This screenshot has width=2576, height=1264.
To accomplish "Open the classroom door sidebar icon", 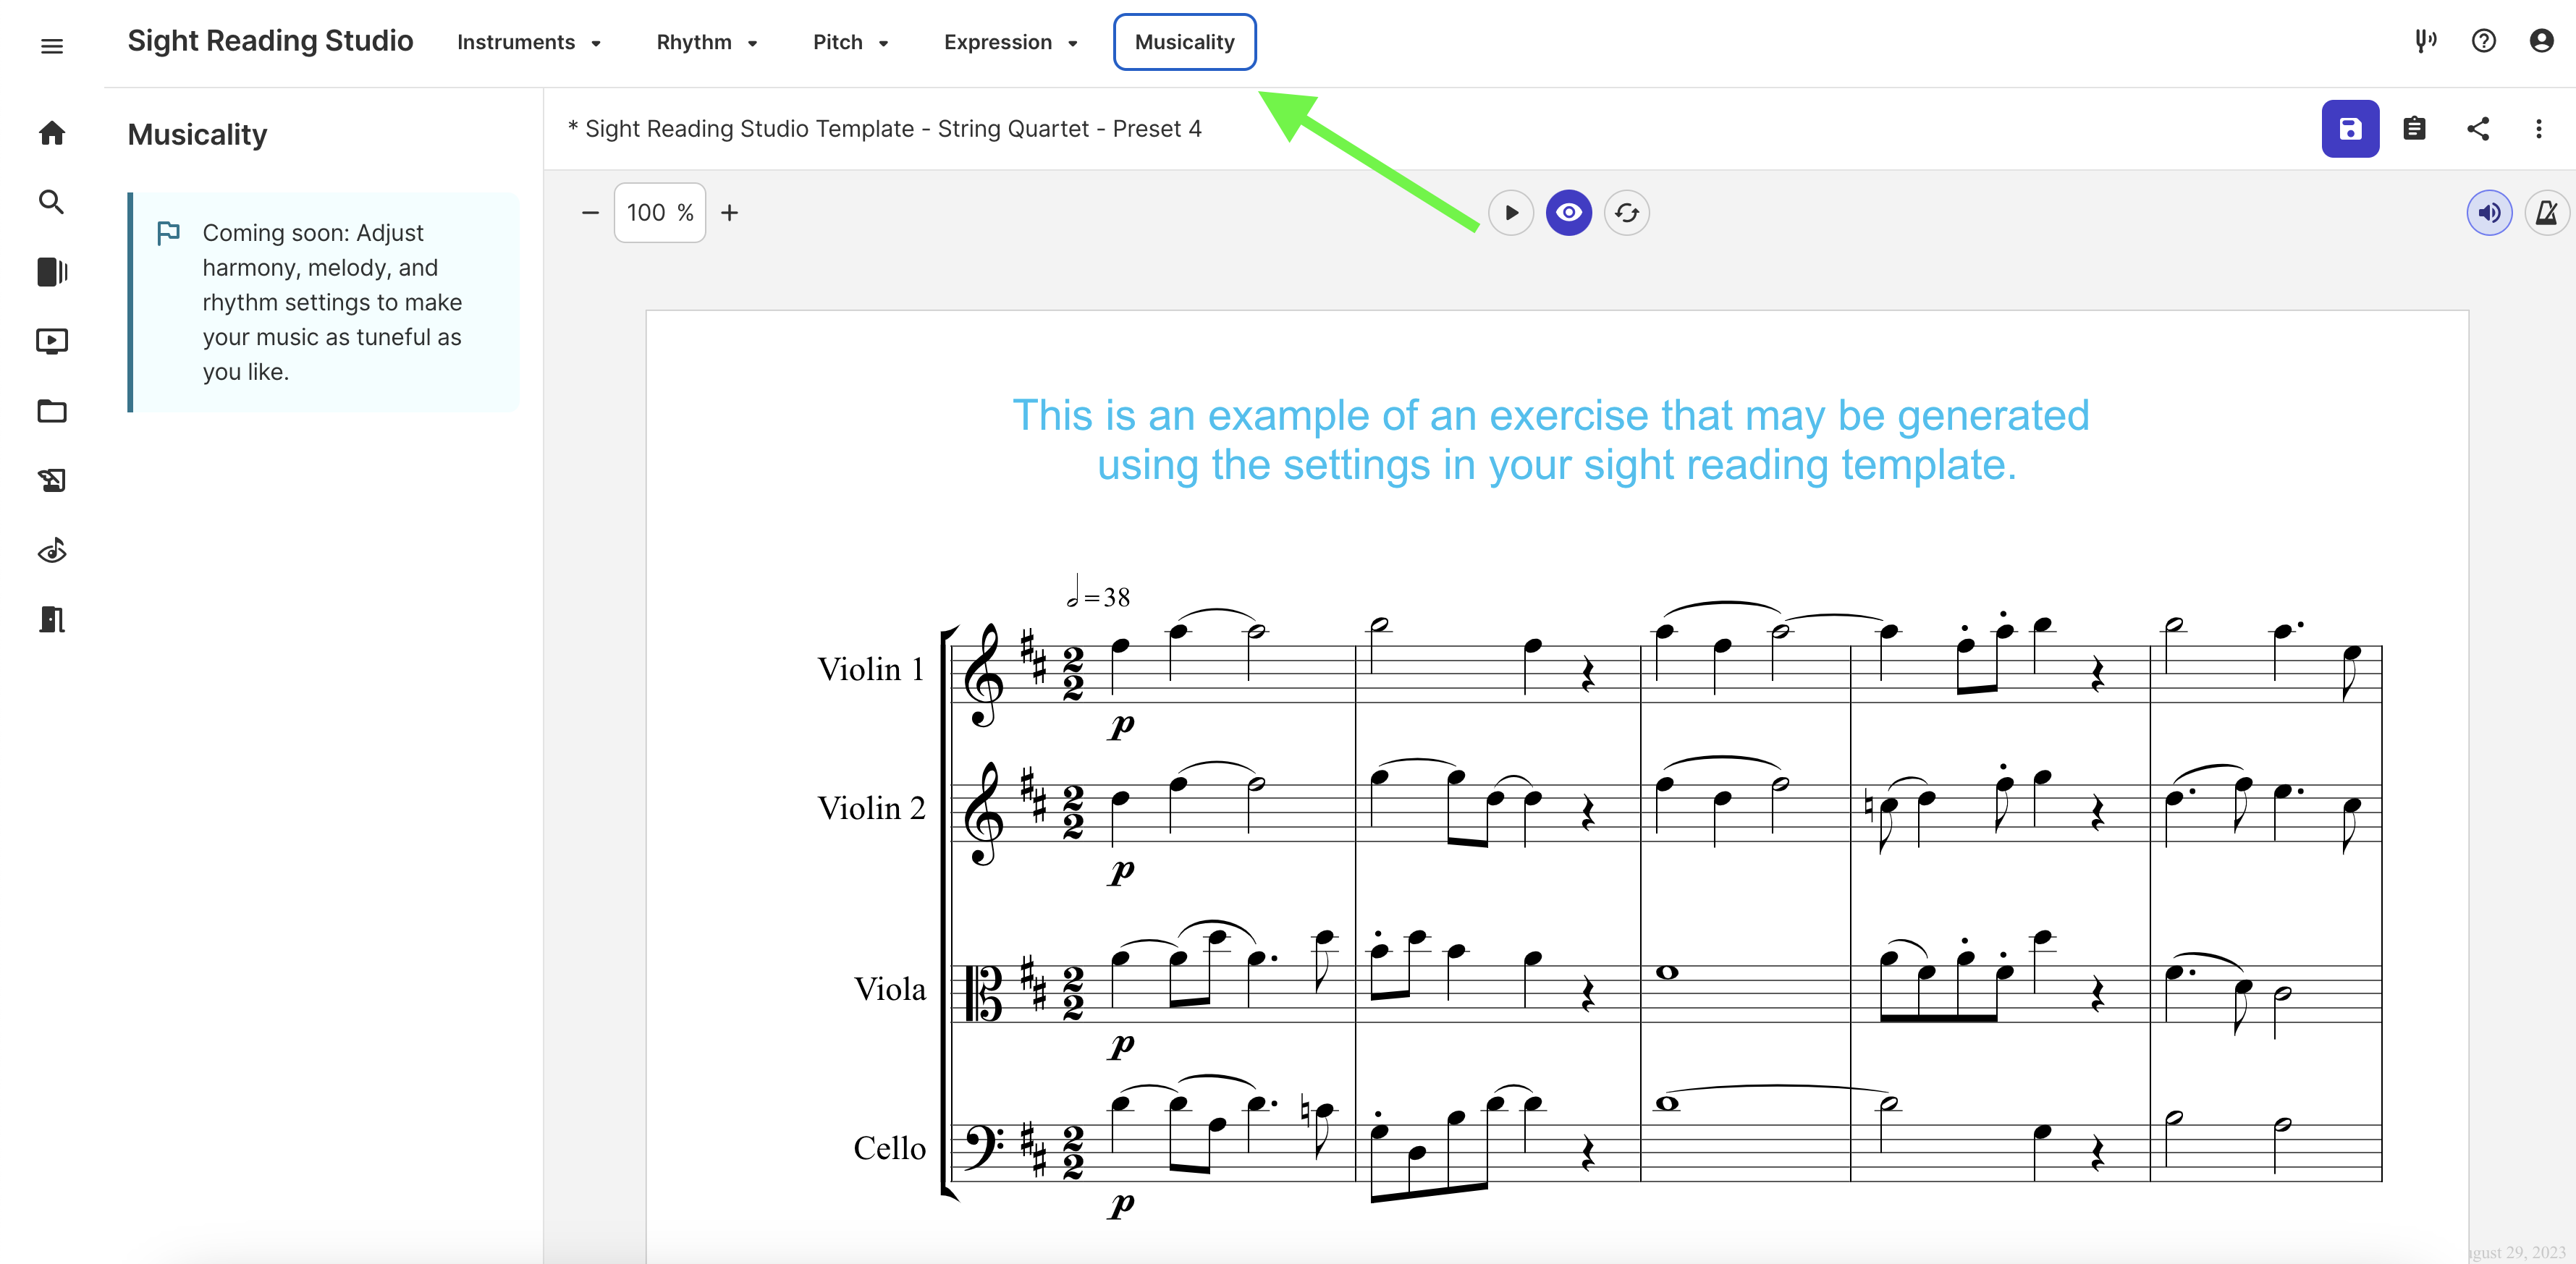I will pos(52,620).
